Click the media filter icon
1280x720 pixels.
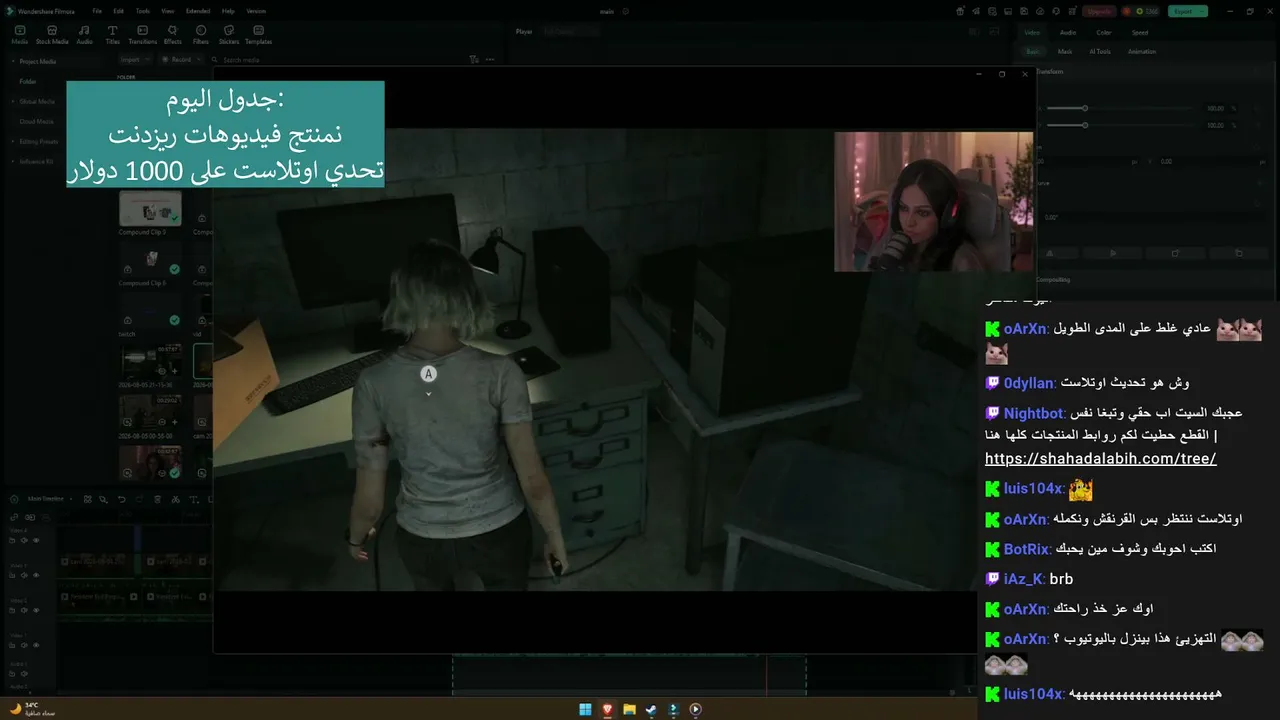474,60
